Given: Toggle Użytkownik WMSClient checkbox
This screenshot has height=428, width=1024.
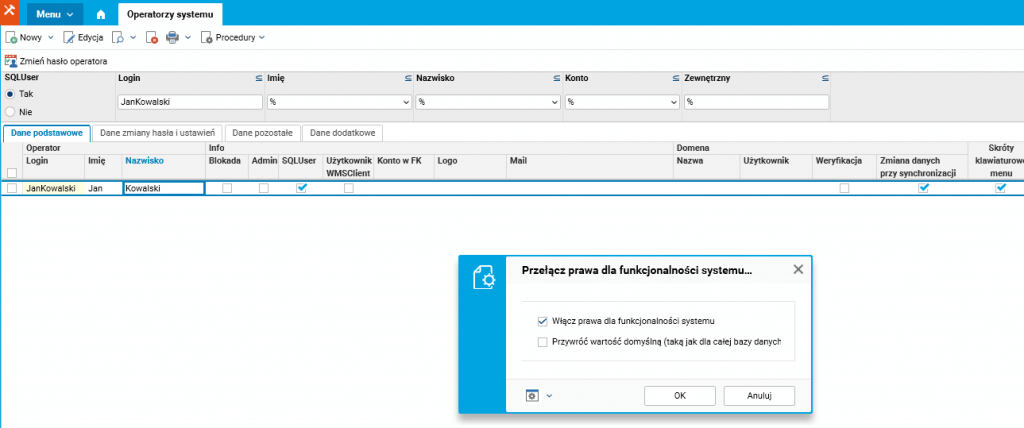Looking at the screenshot, I should click(x=349, y=188).
